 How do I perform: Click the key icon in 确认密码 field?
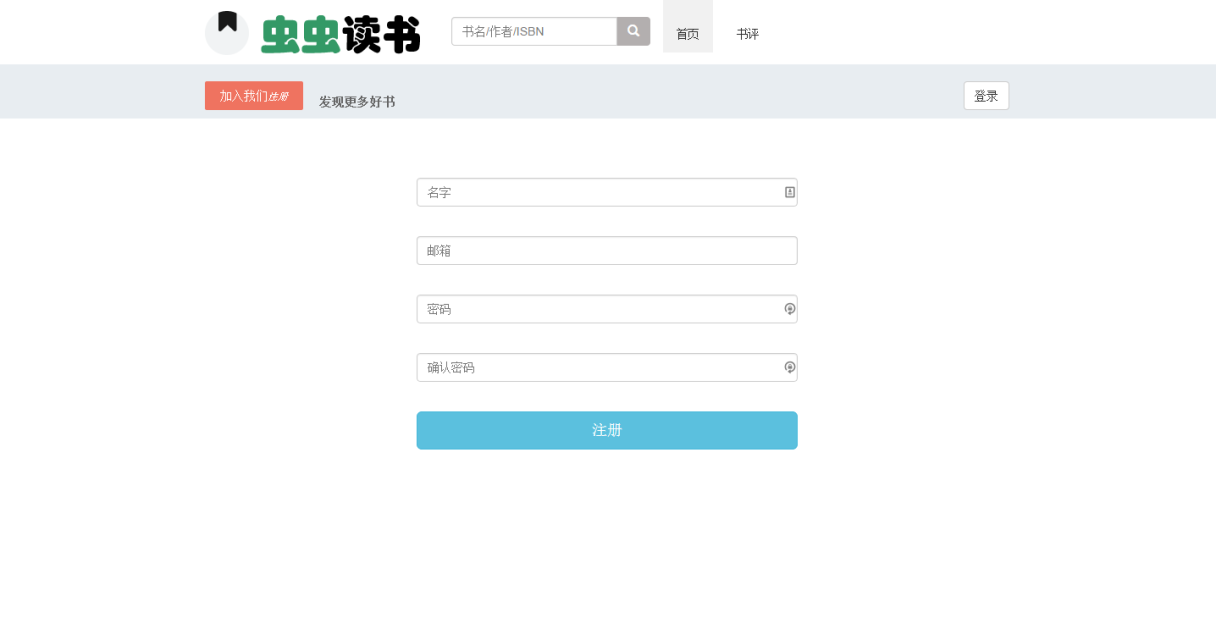[x=789, y=368]
